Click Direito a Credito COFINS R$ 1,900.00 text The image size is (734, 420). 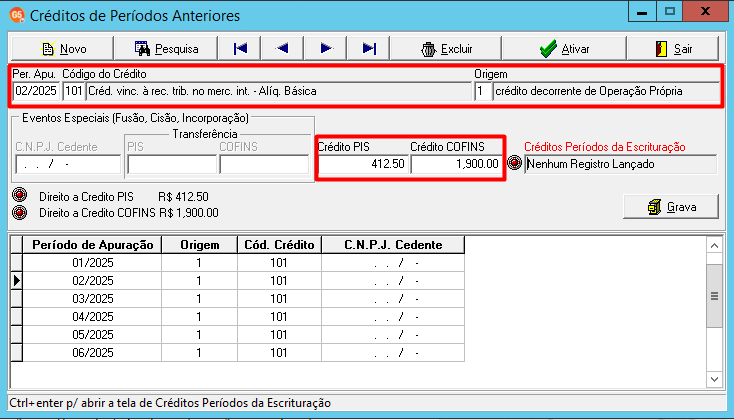(x=129, y=213)
